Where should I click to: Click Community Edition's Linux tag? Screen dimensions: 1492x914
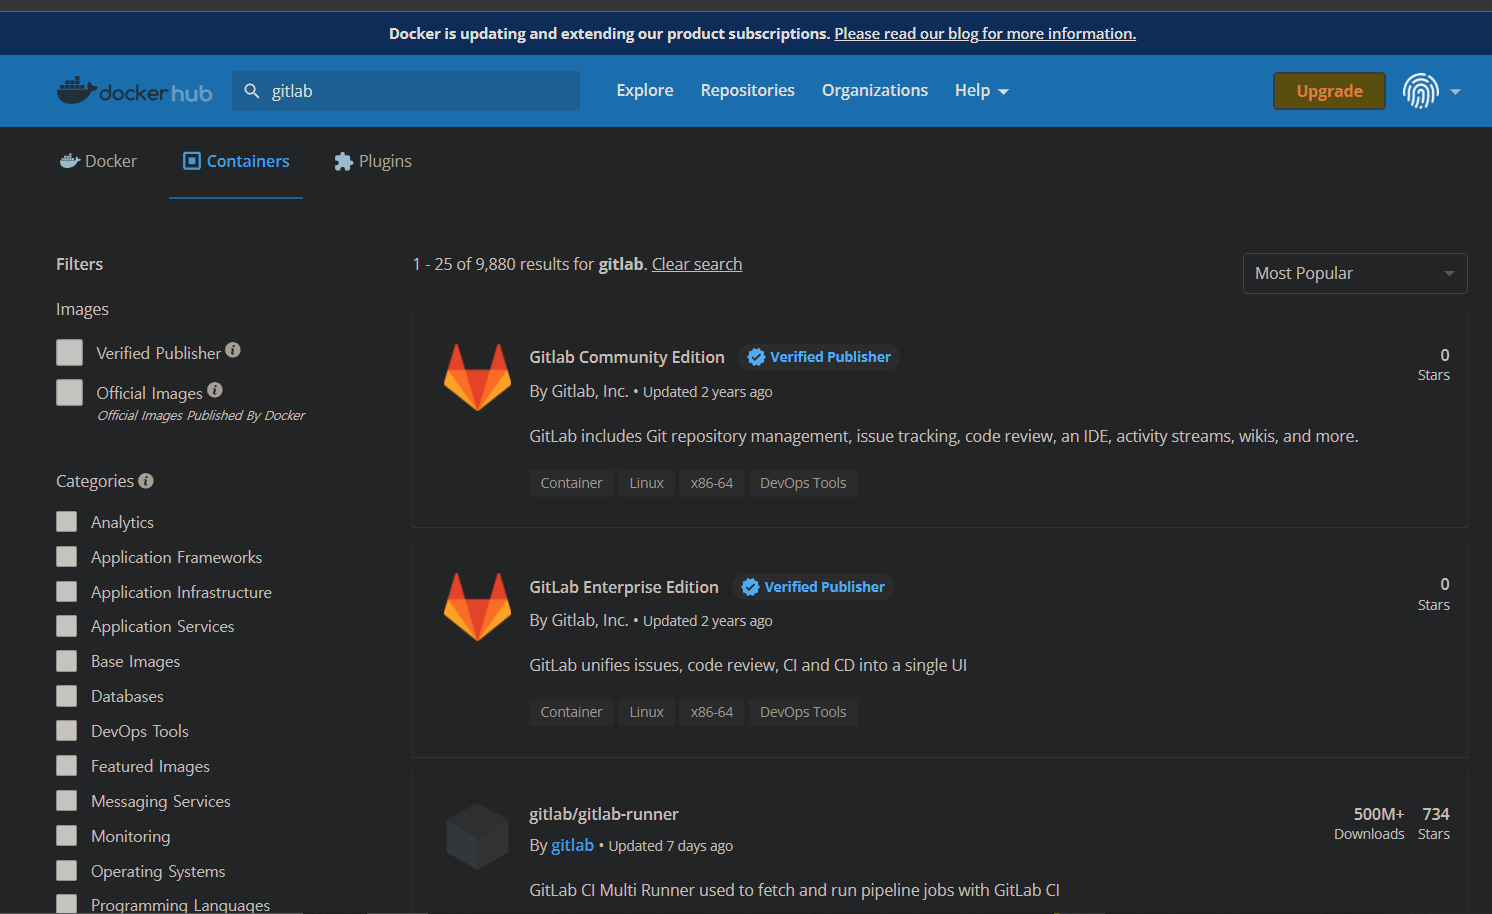point(646,483)
